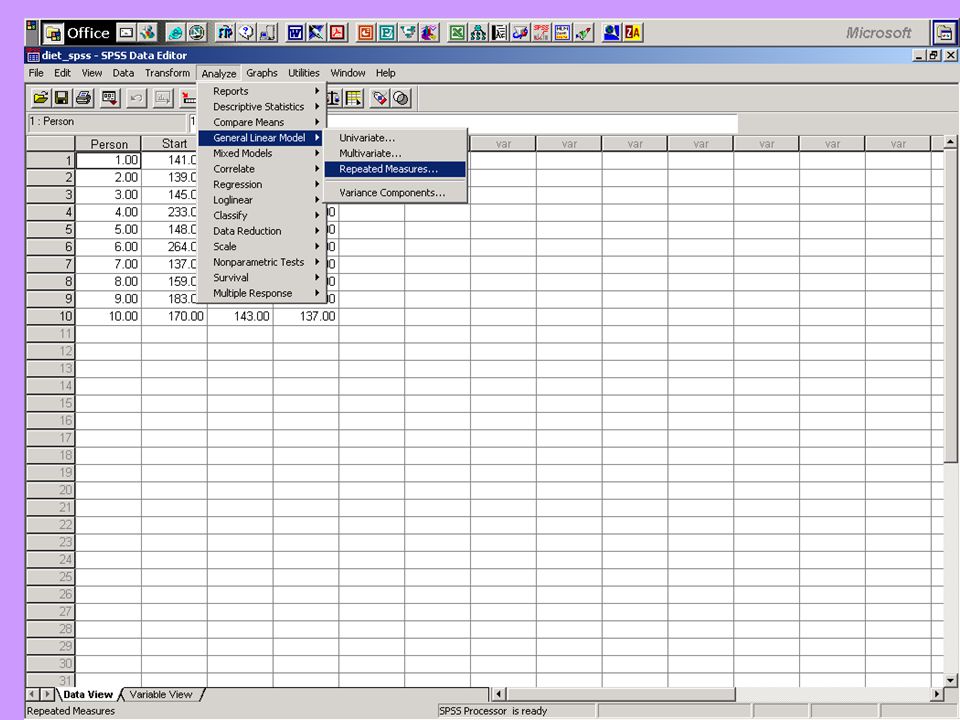
Task: Select cell with value 137.00
Action: click(306, 317)
